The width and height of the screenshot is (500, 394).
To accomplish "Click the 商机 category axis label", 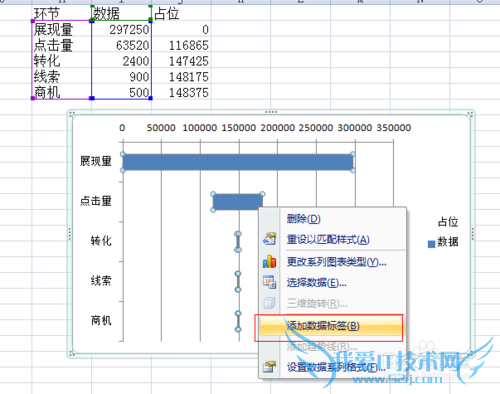I will 101,320.
